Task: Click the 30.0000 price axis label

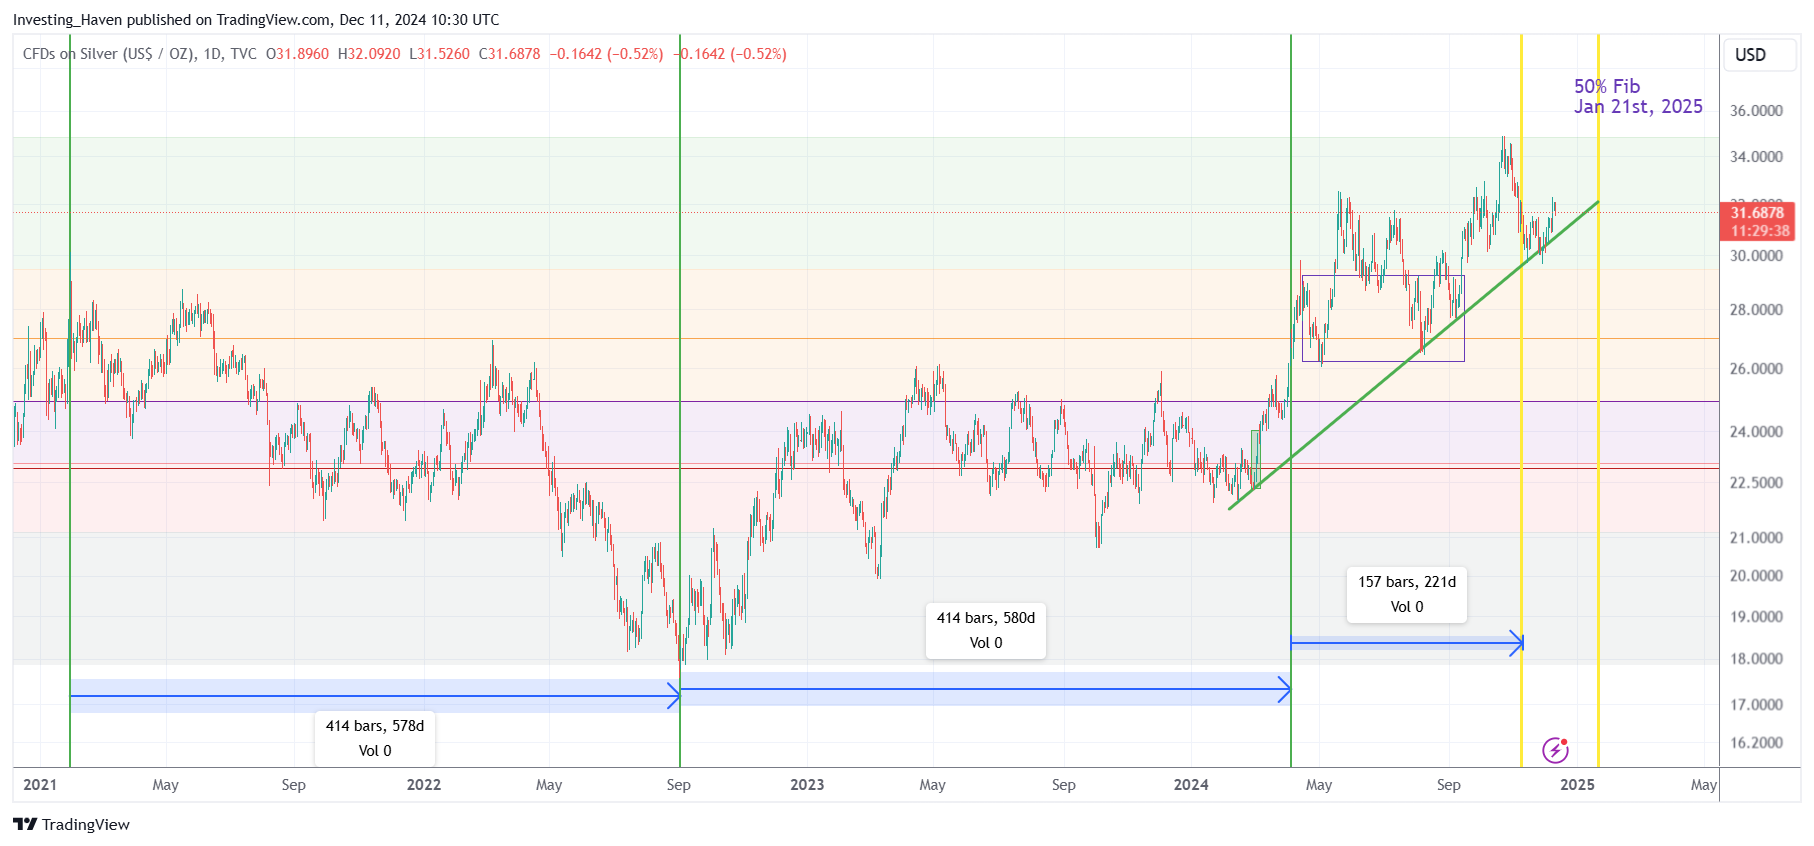Action: pyautogui.click(x=1756, y=256)
